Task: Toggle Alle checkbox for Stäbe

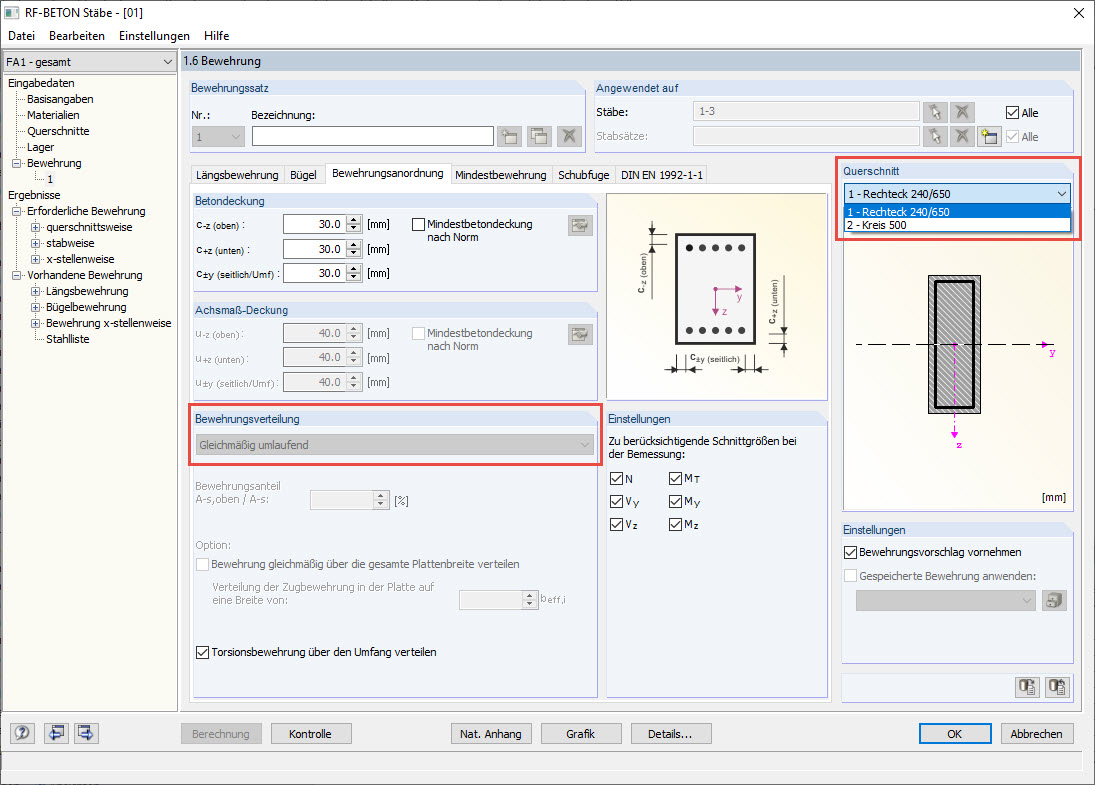Action: click(1012, 112)
